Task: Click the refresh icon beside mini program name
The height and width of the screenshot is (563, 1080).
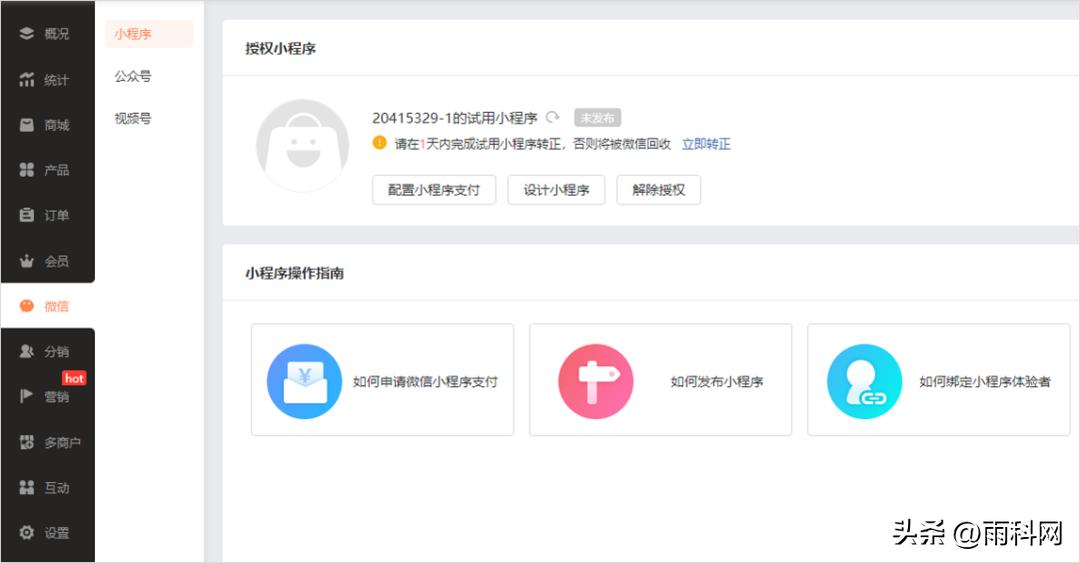Action: click(x=552, y=118)
